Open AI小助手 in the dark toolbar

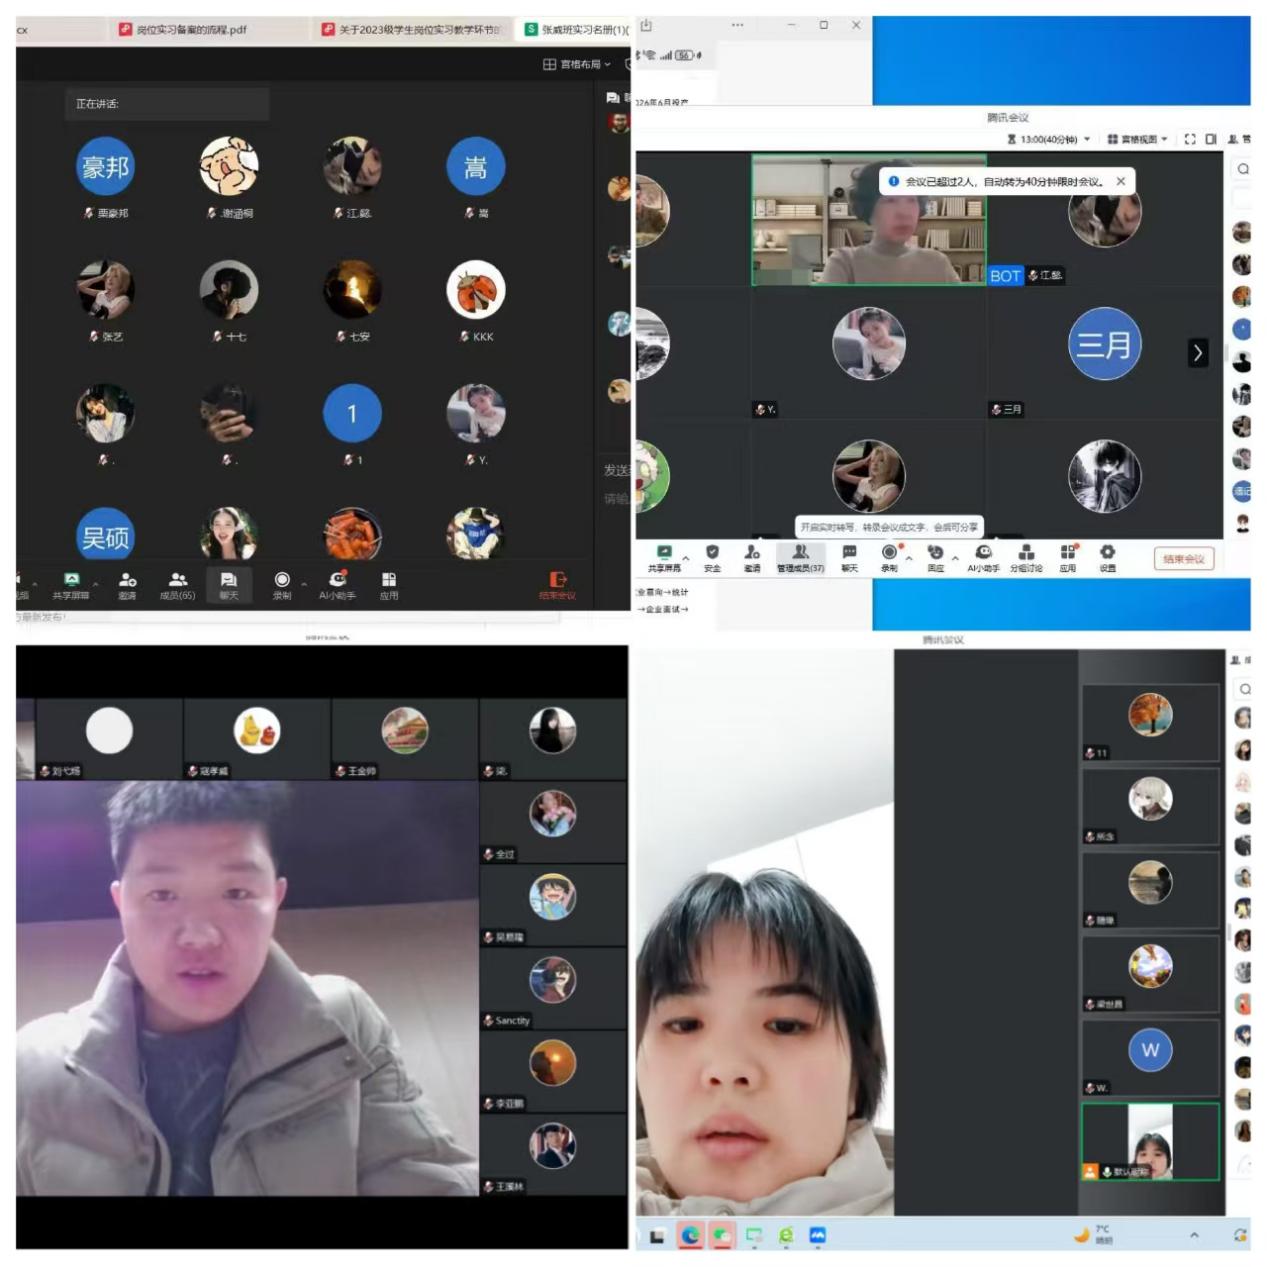tap(337, 585)
